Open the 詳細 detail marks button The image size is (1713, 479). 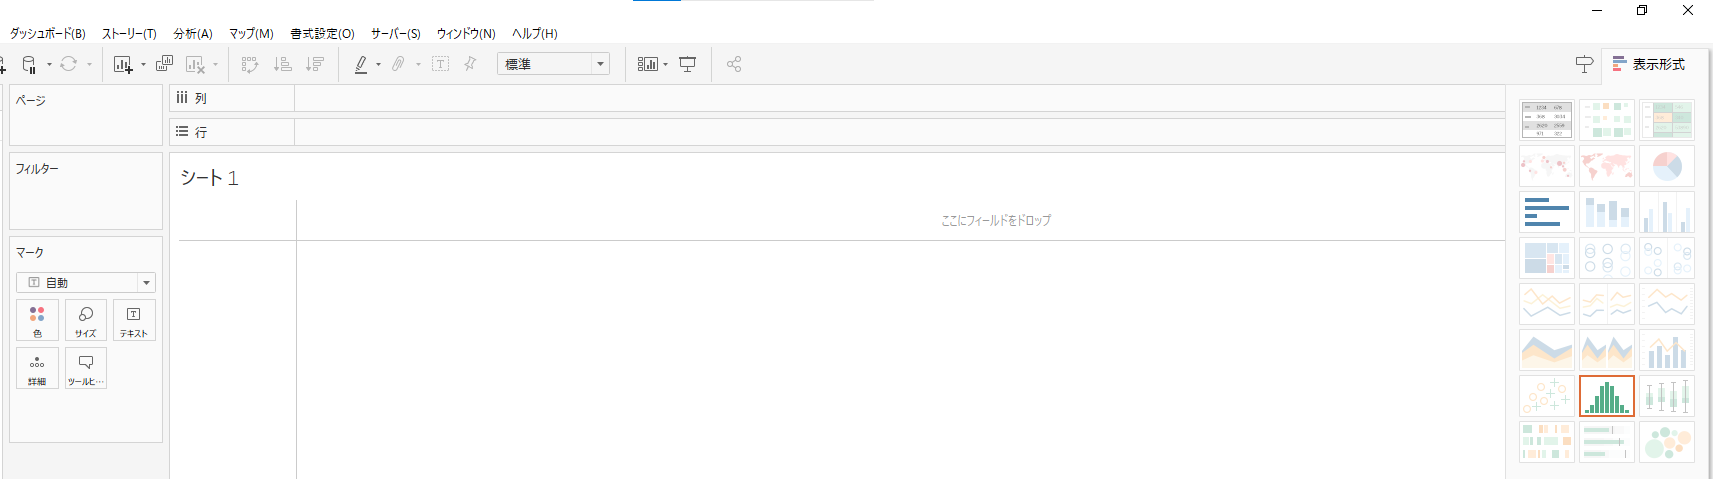click(37, 368)
